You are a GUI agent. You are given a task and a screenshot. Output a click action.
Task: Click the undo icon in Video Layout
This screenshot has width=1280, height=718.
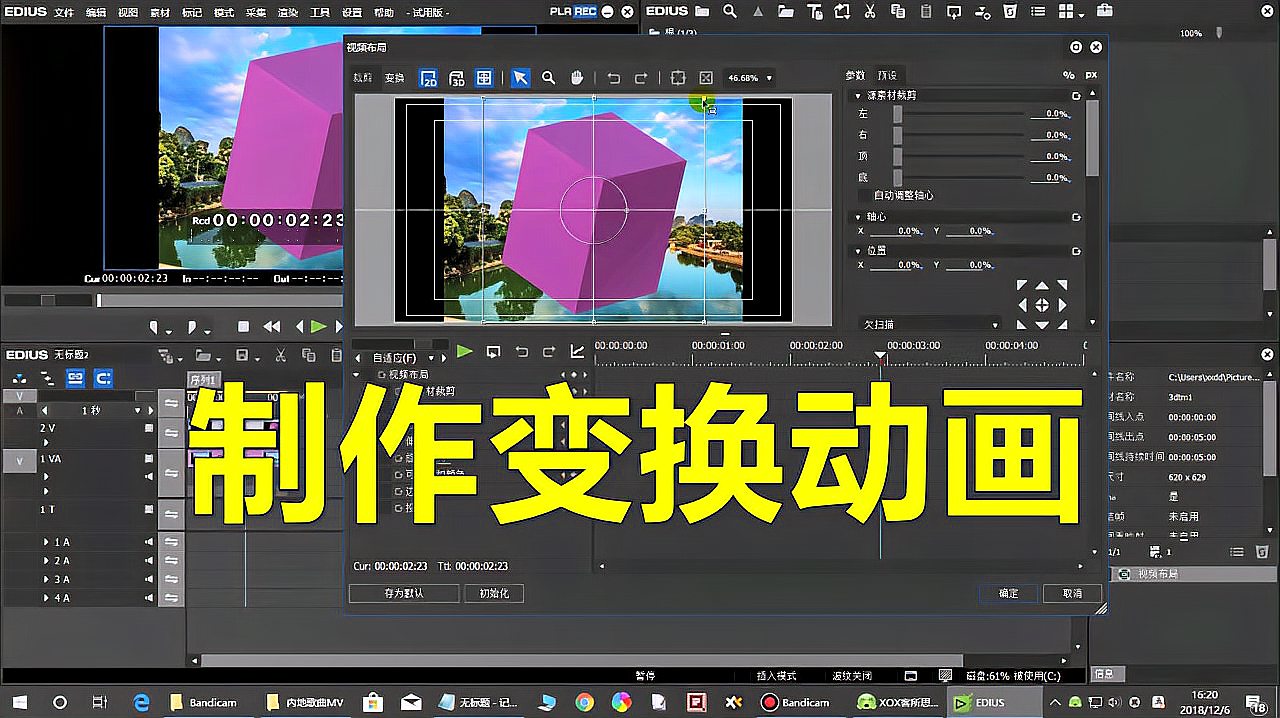click(x=614, y=77)
